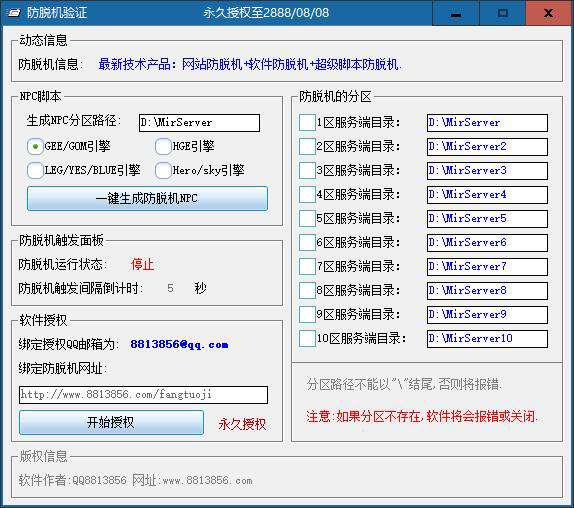Edit the 2区 path field D:\MirServer2

(x=487, y=147)
